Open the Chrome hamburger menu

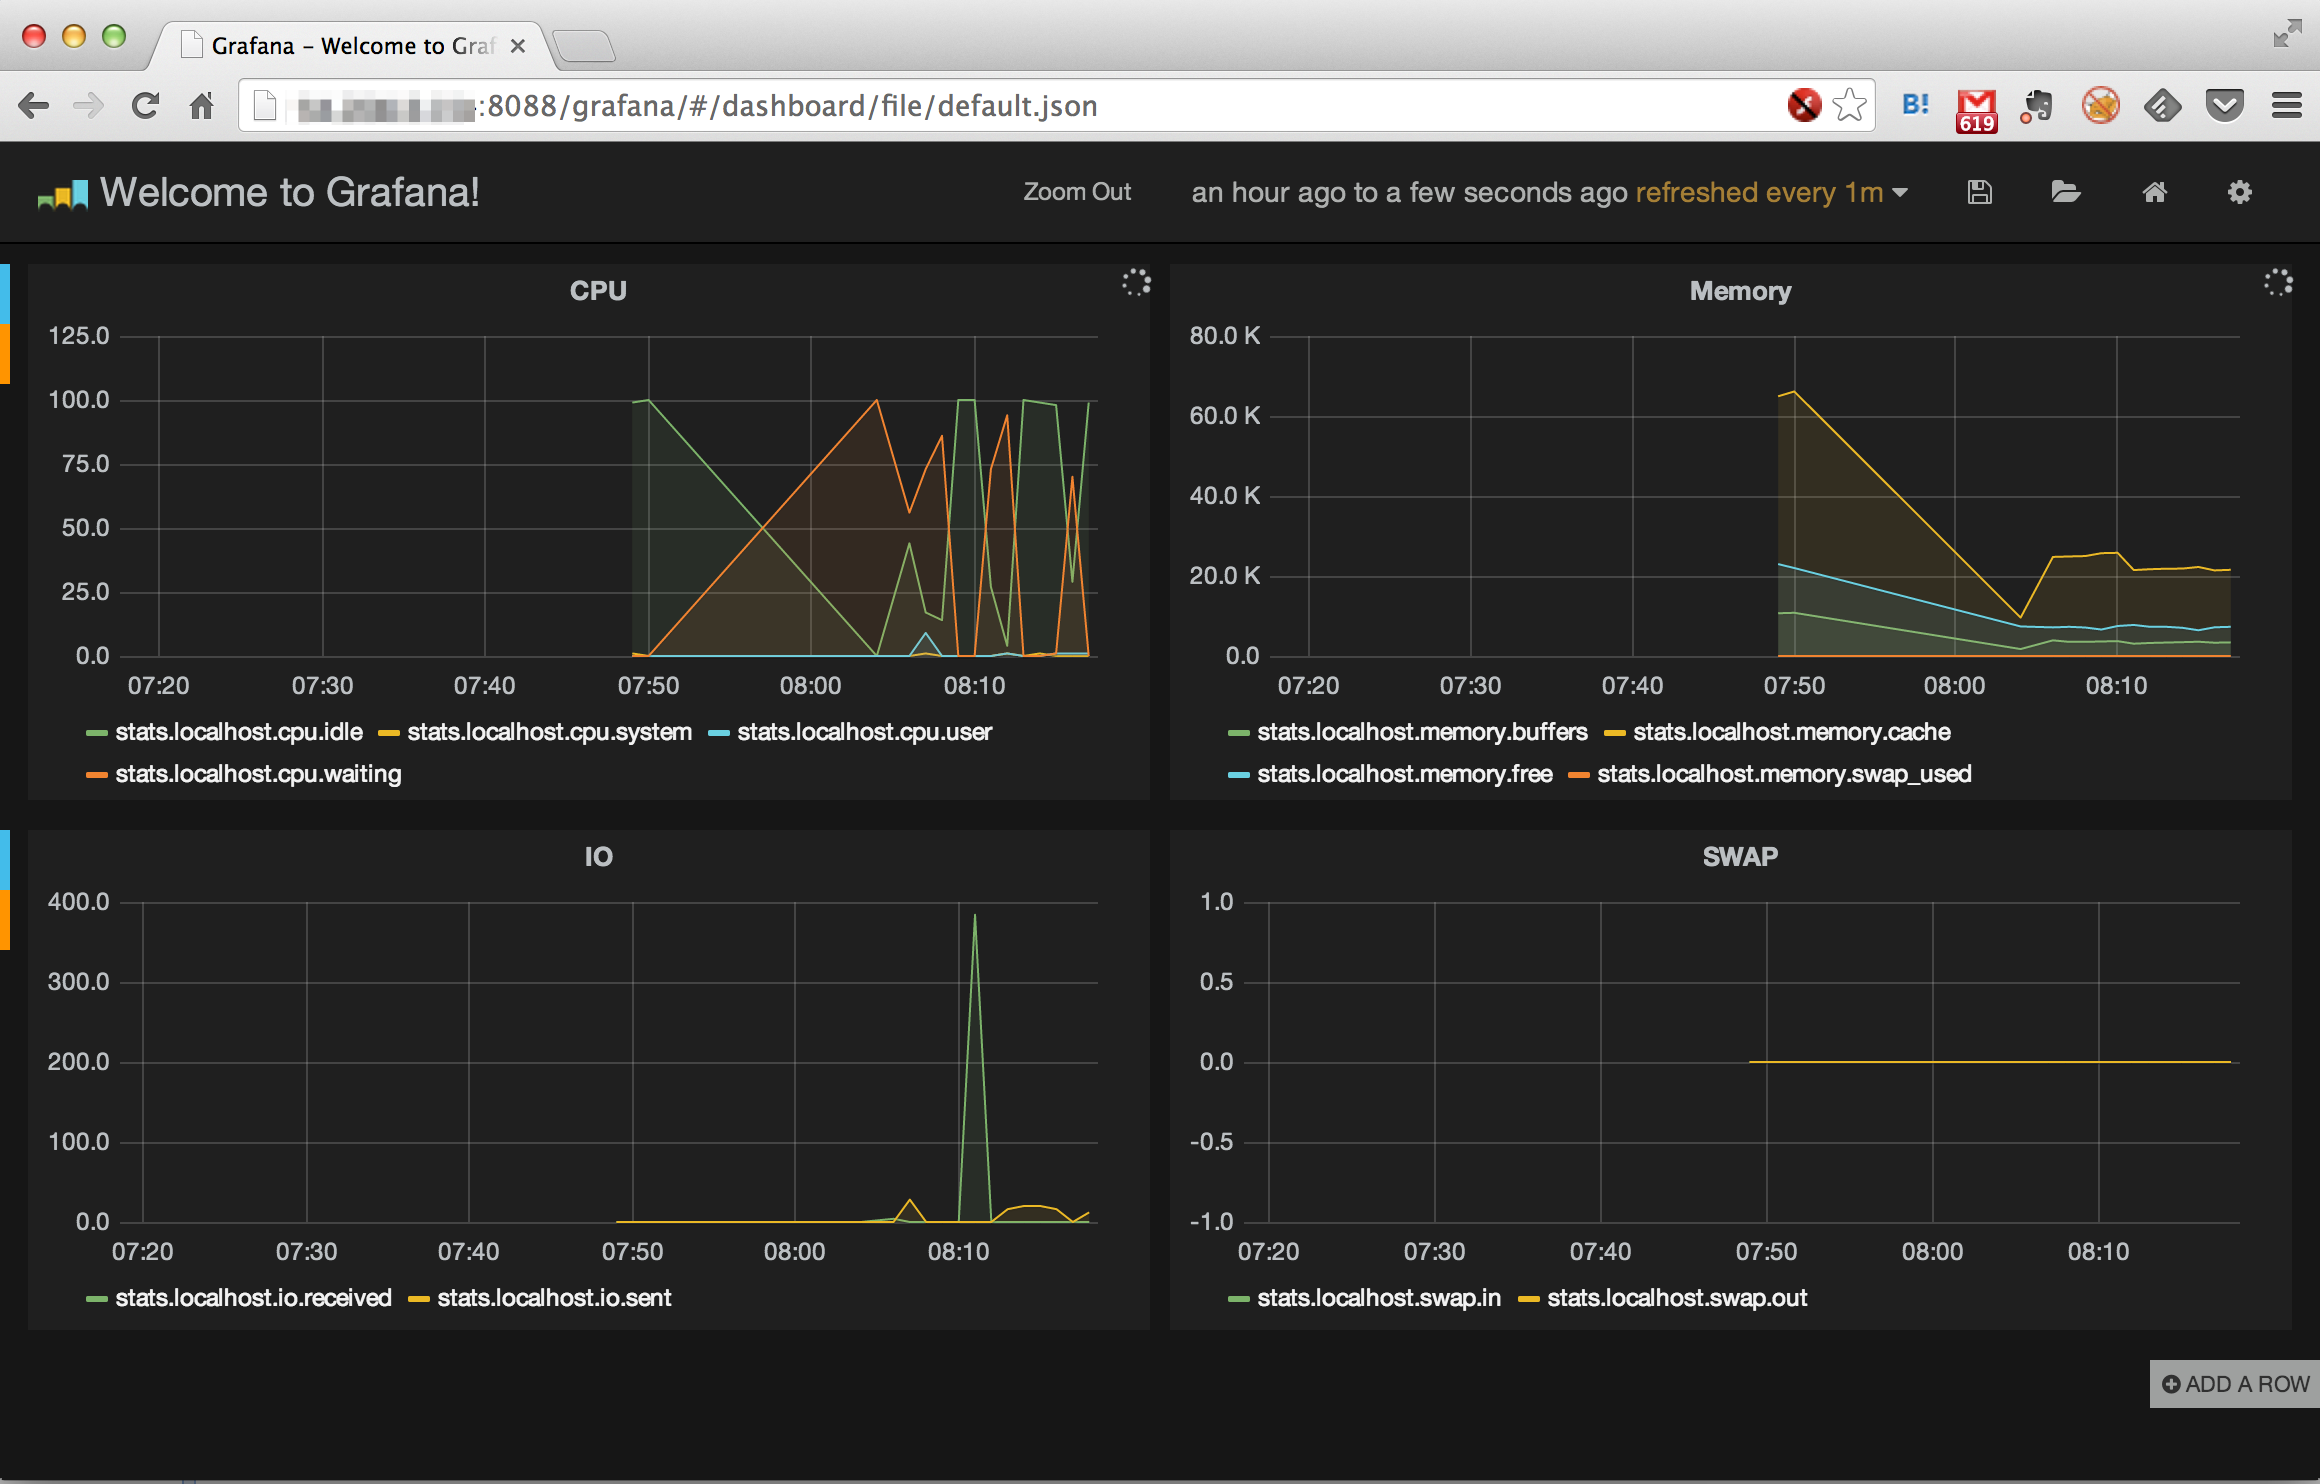[x=2286, y=105]
